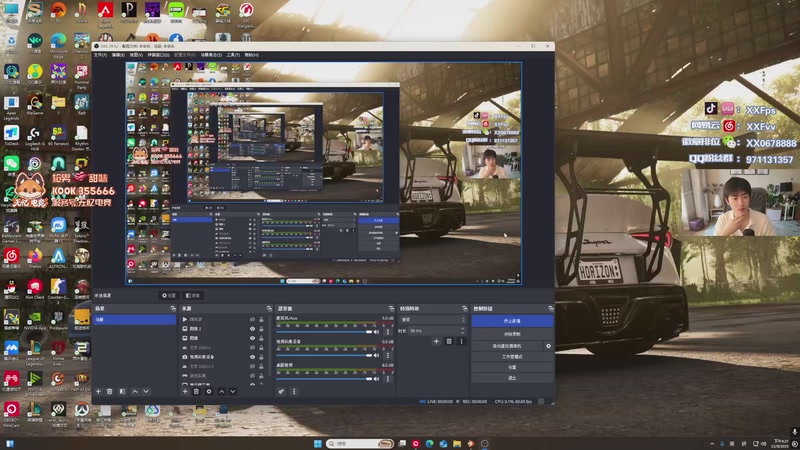Viewport: 800px width, 450px height.
Task: Toggle visibility of 媒体源 source
Action: (252, 319)
